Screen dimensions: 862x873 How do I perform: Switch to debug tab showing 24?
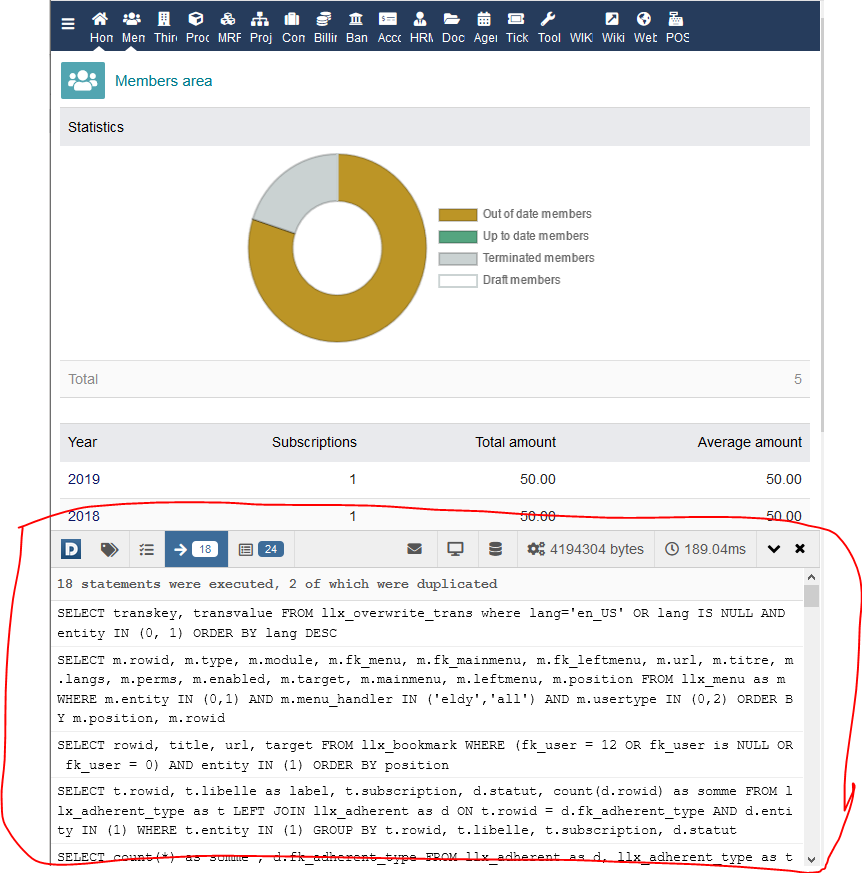(260, 549)
